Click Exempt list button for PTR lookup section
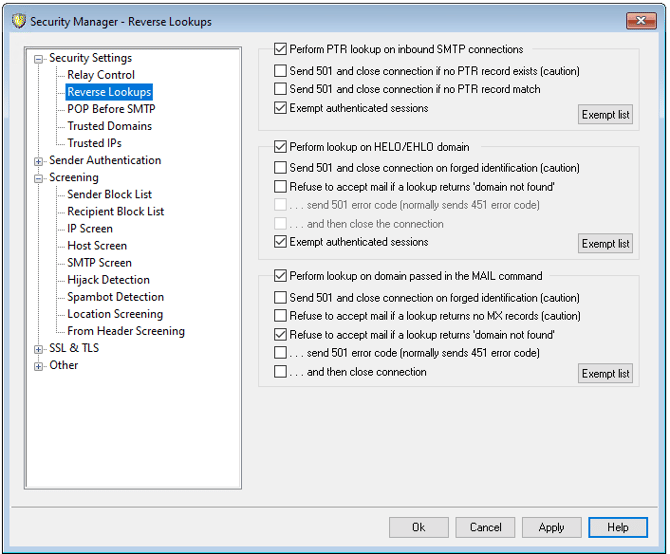670x554 pixels. [605, 115]
